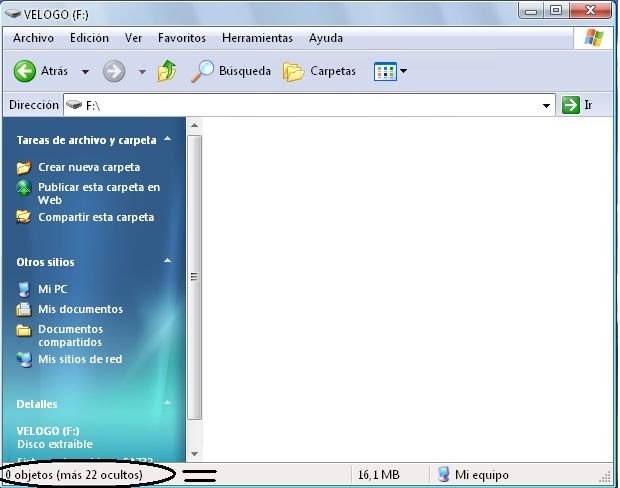Click the Crear nueva carpeta link
The image size is (620, 488).
[89, 167]
